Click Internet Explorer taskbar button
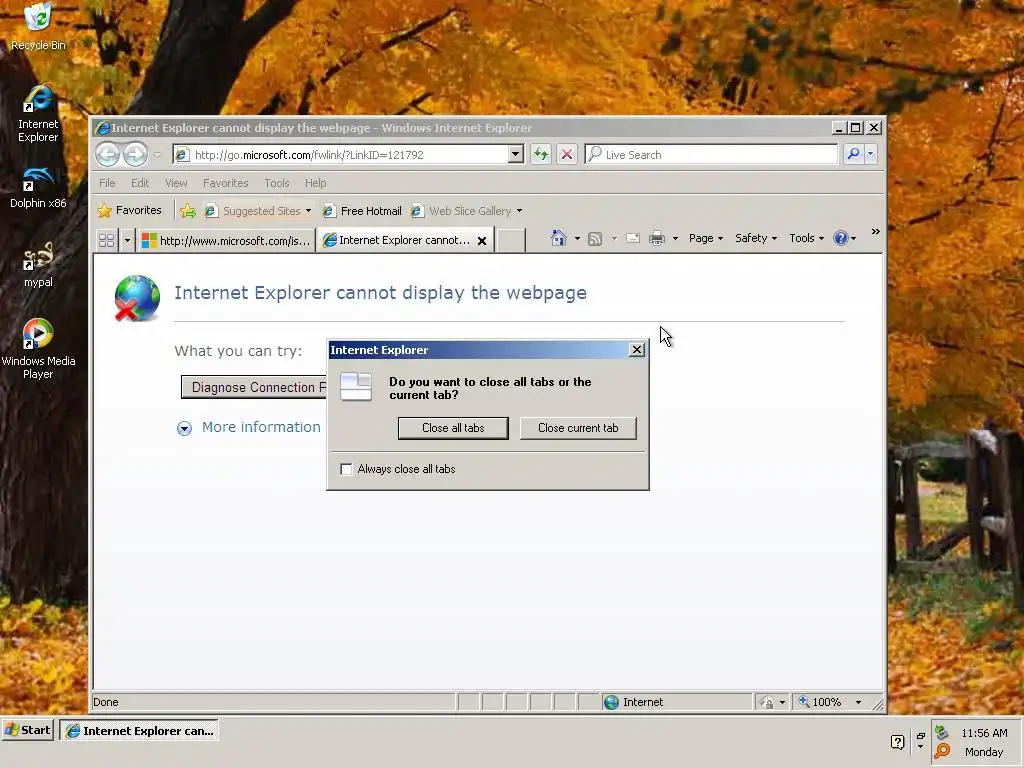 139,730
